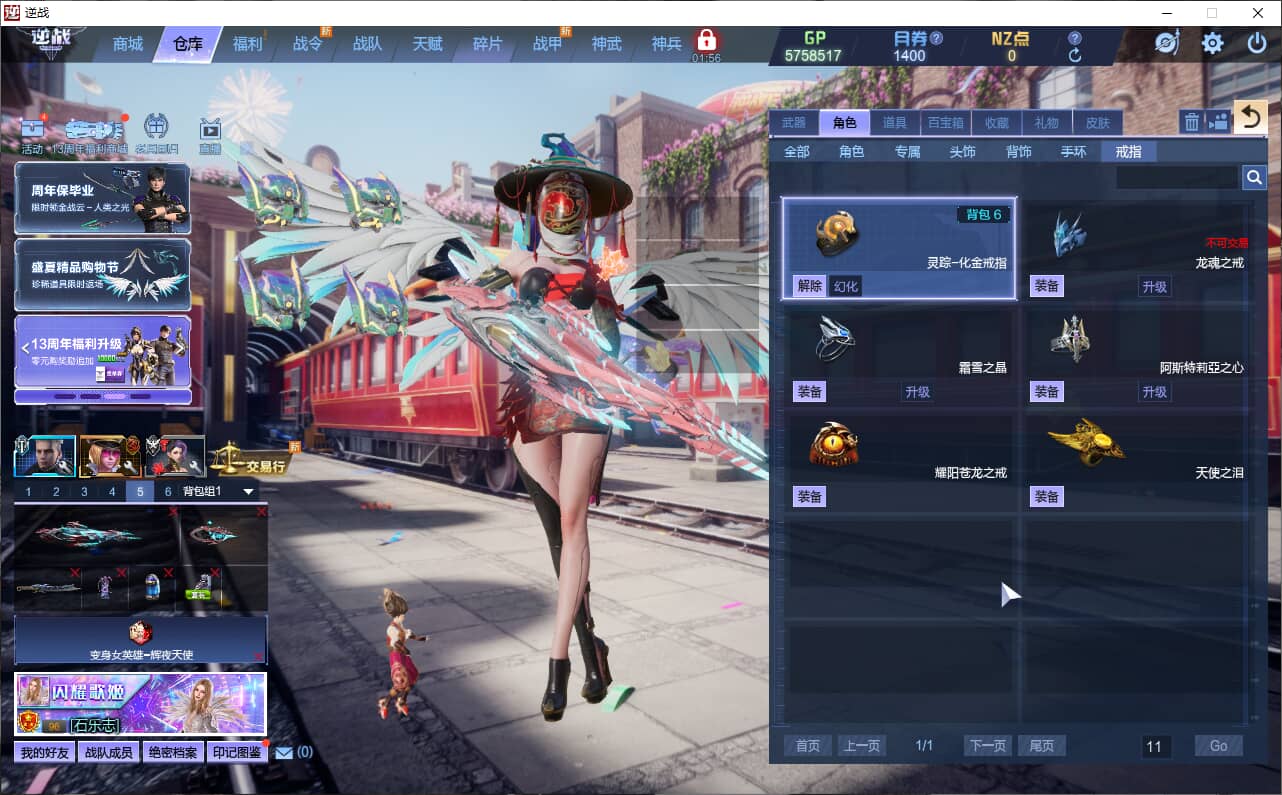Select the purple-haired character portrait
The height and width of the screenshot is (795, 1282).
(x=175, y=457)
